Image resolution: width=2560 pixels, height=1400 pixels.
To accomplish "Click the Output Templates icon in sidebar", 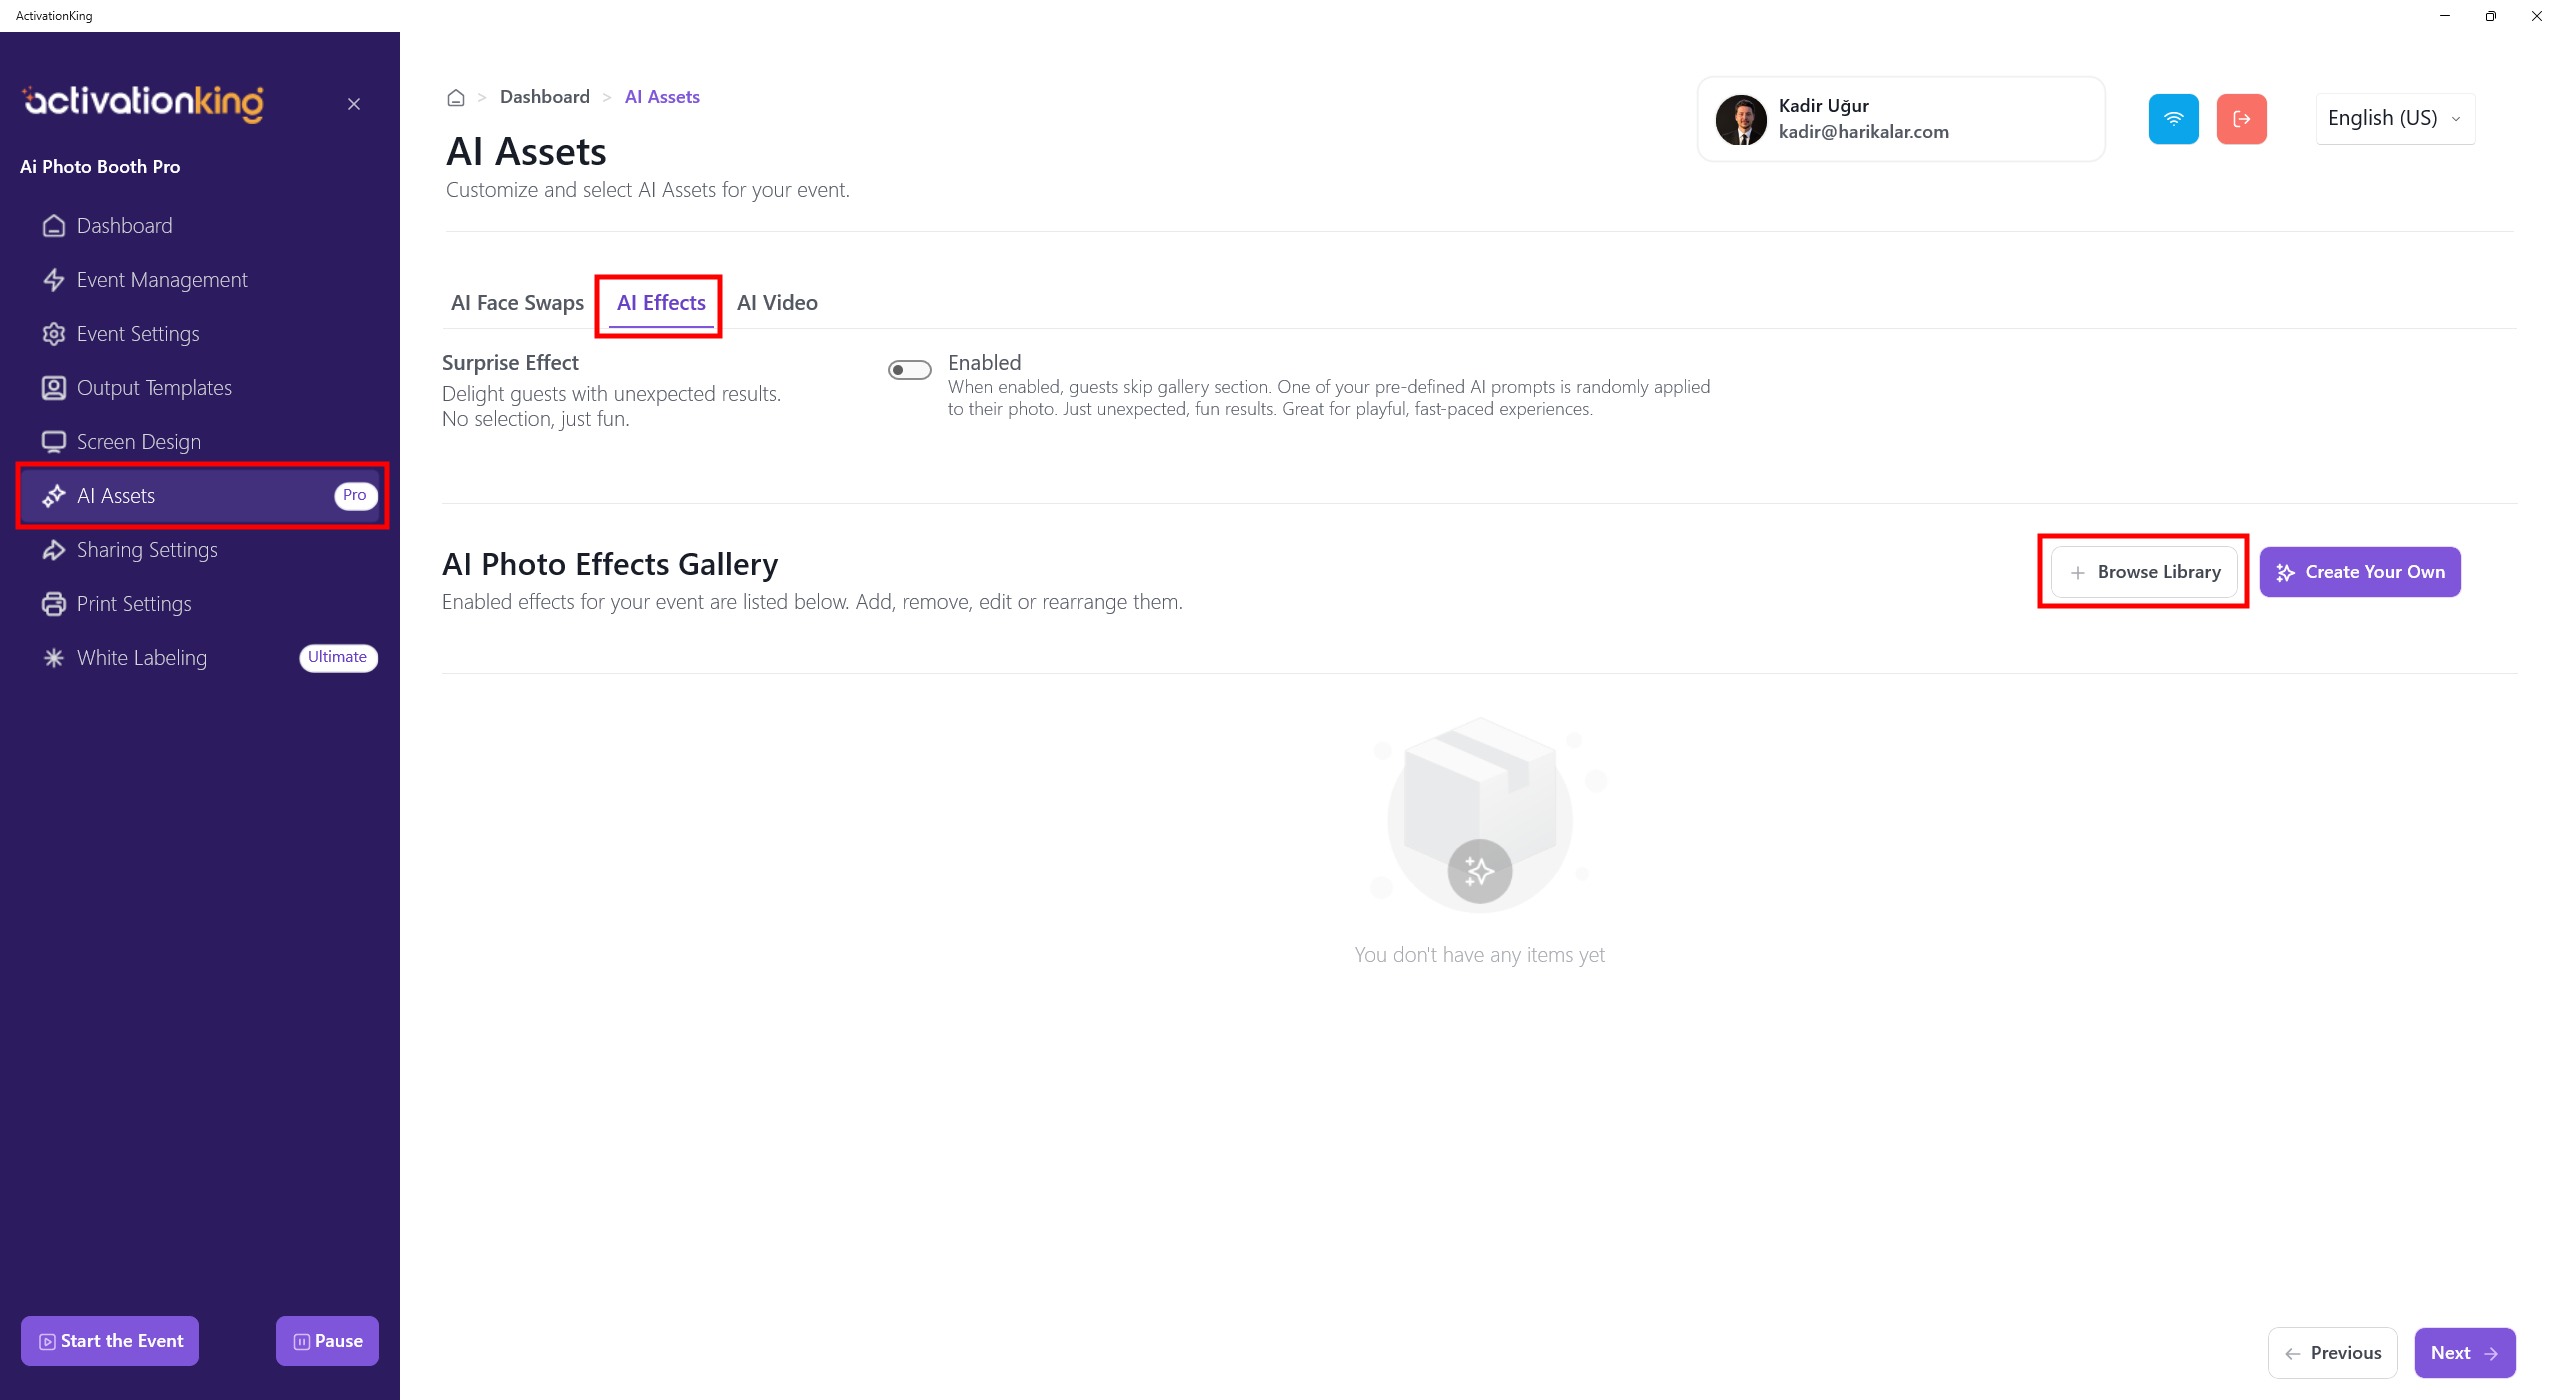I will point(54,388).
